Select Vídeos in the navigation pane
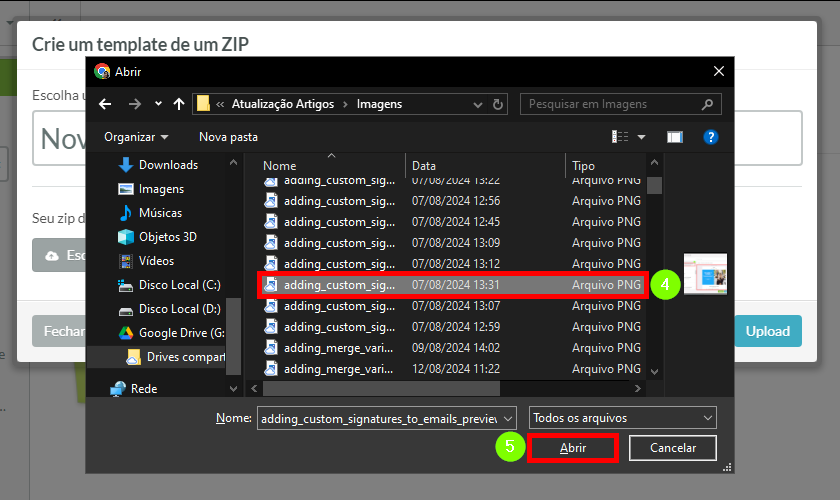The width and height of the screenshot is (840, 500). click(146, 261)
